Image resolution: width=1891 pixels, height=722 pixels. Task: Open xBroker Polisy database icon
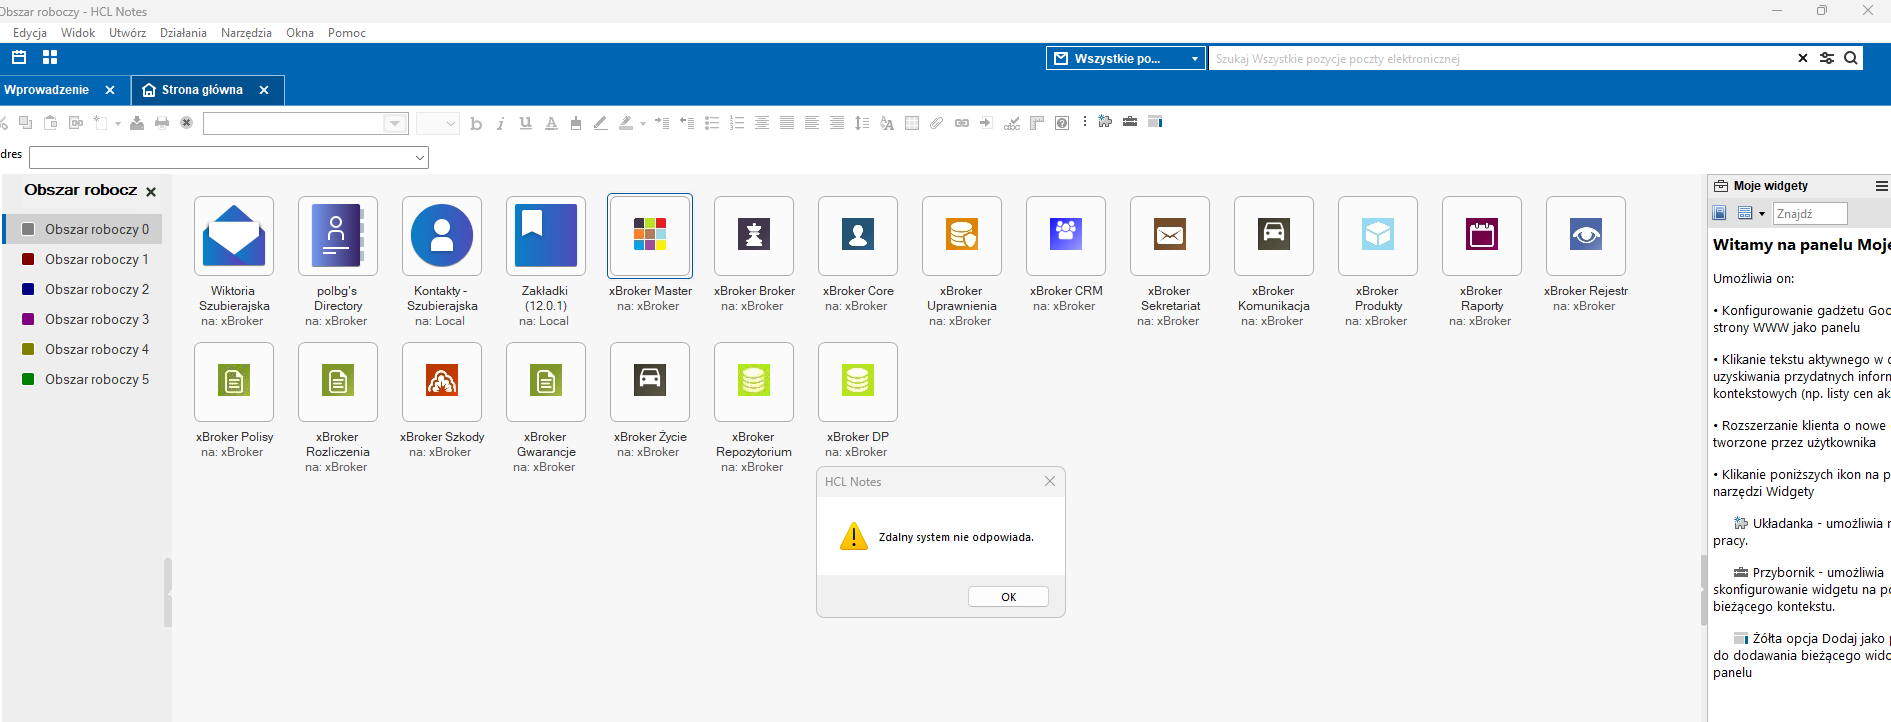click(x=233, y=382)
